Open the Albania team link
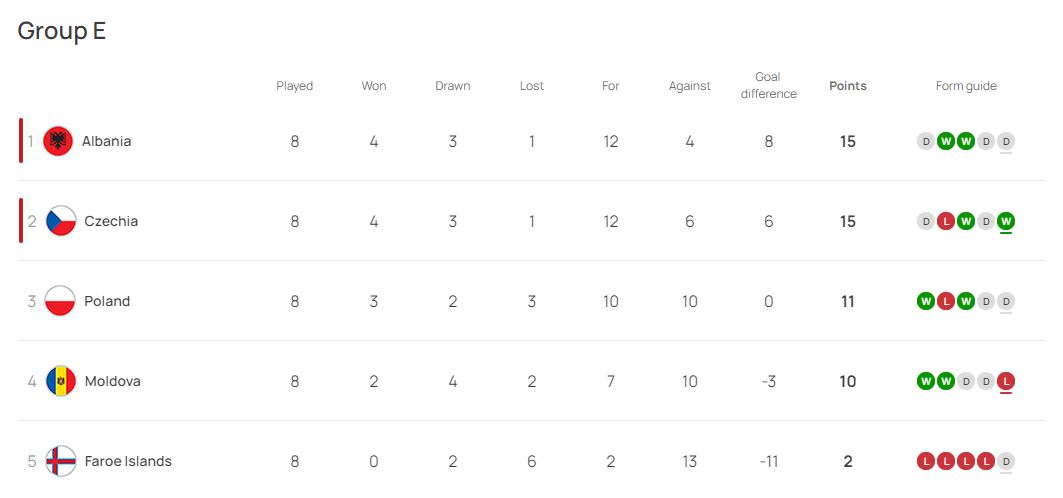Screen dimensions: 1063x498 coord(106,141)
